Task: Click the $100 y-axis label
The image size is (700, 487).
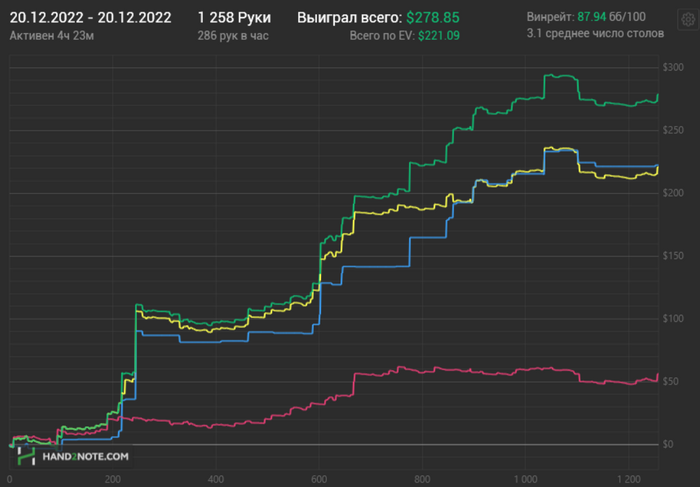Action: click(673, 319)
